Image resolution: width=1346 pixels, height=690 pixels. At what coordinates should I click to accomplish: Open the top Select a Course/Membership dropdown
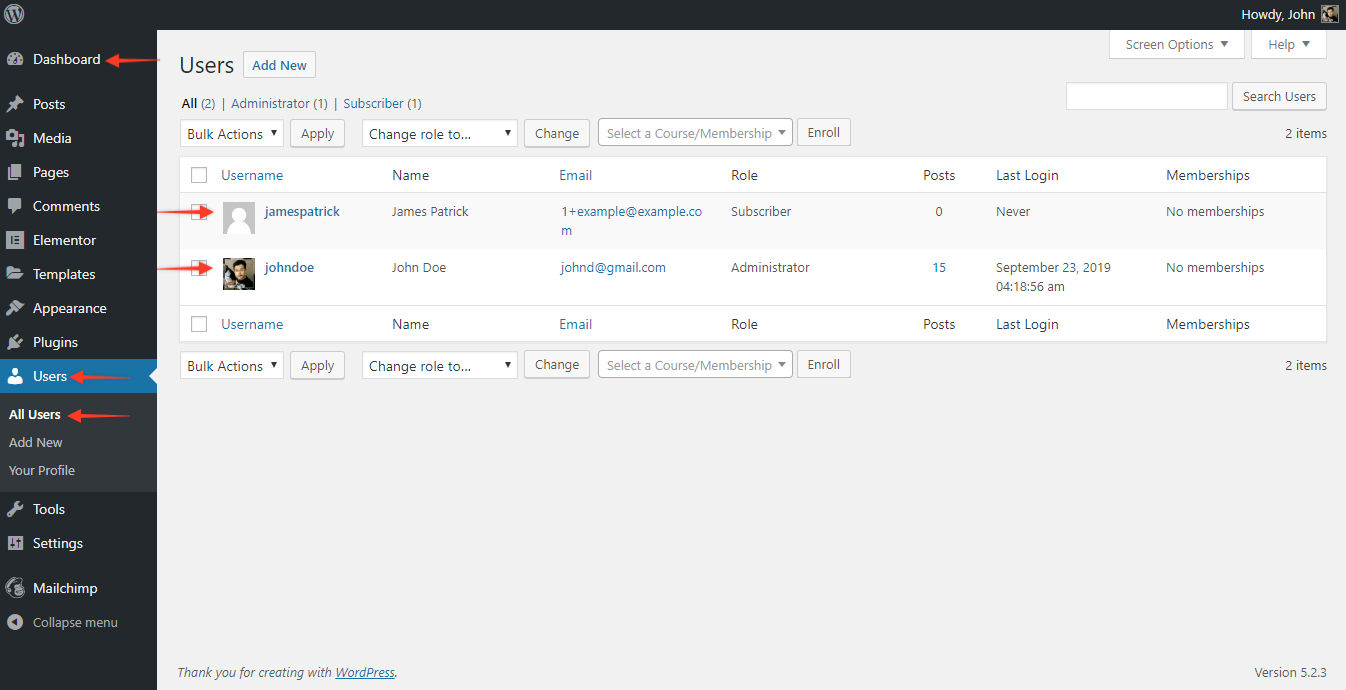pyautogui.click(x=695, y=133)
